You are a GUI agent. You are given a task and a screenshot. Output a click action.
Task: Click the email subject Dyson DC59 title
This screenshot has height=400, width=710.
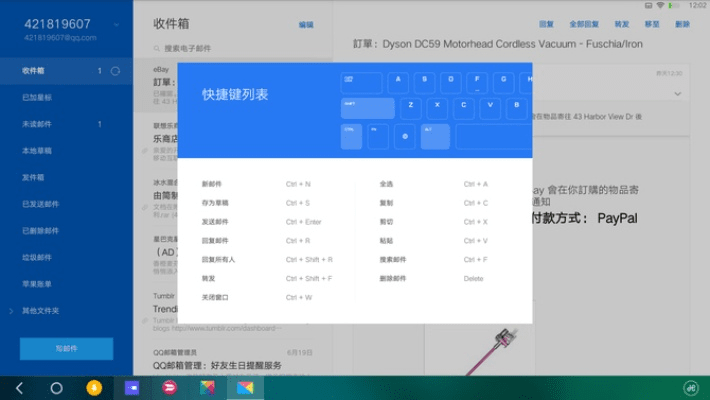pyautogui.click(x=498, y=44)
